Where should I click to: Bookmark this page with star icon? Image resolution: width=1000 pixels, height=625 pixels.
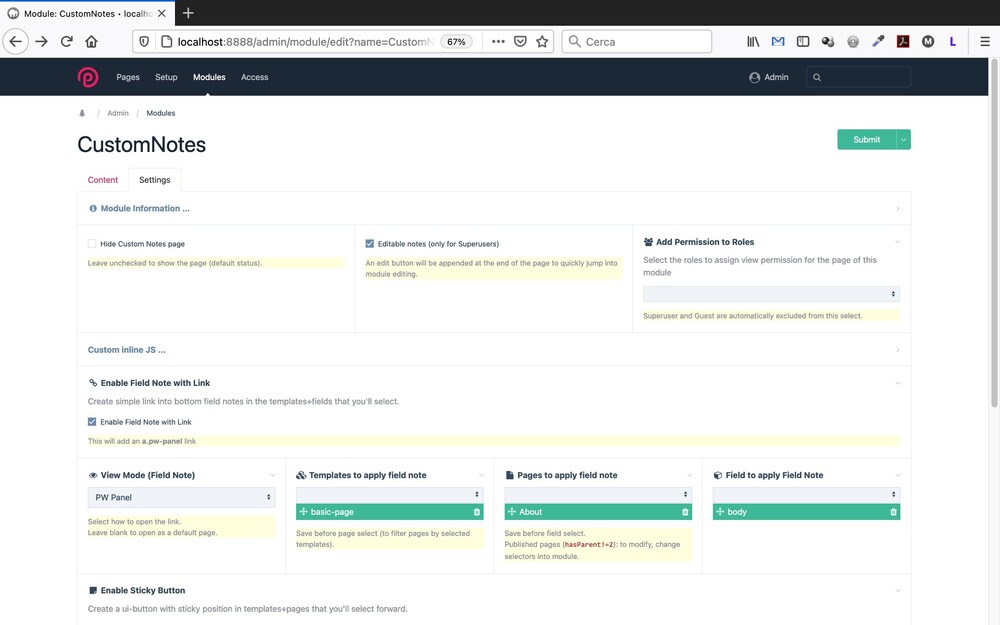(542, 42)
